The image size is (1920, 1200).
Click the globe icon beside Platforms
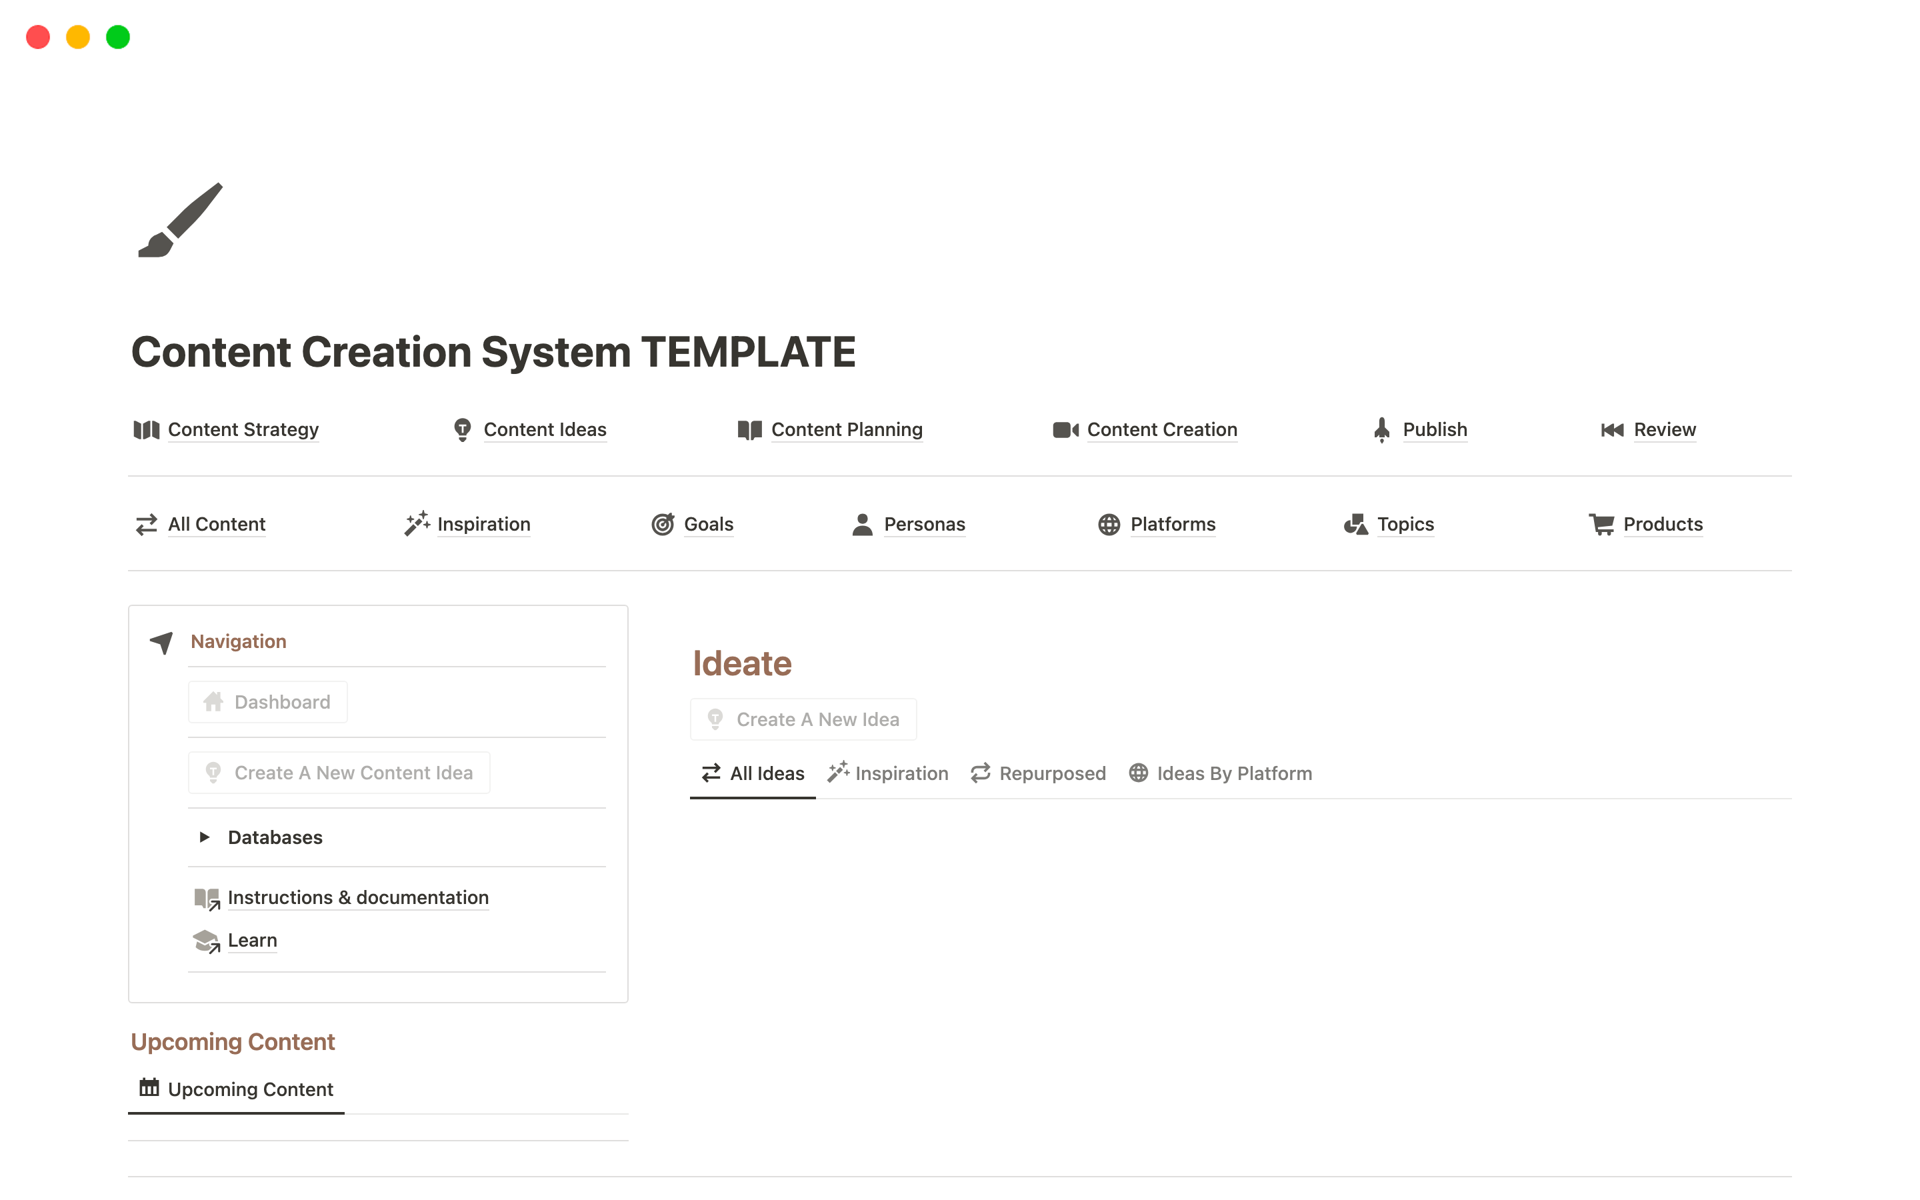coord(1108,524)
